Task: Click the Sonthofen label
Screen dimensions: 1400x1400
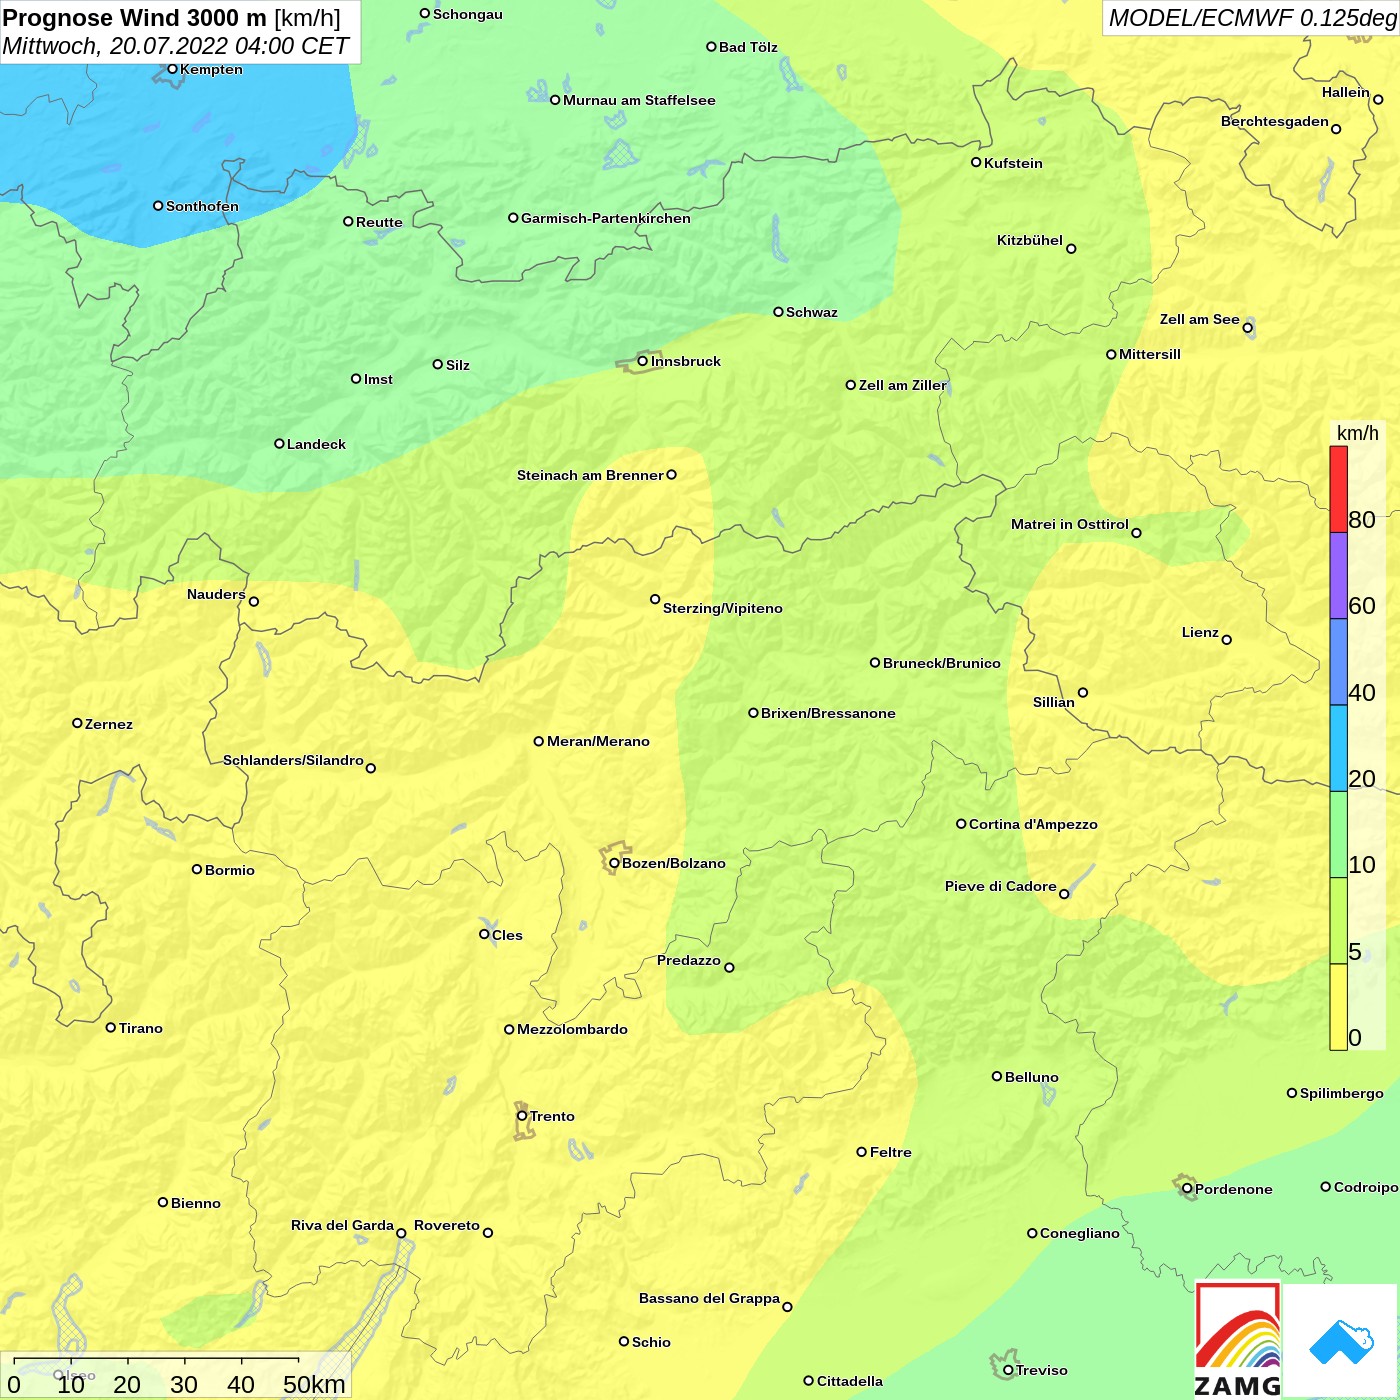Action: pyautogui.click(x=202, y=206)
